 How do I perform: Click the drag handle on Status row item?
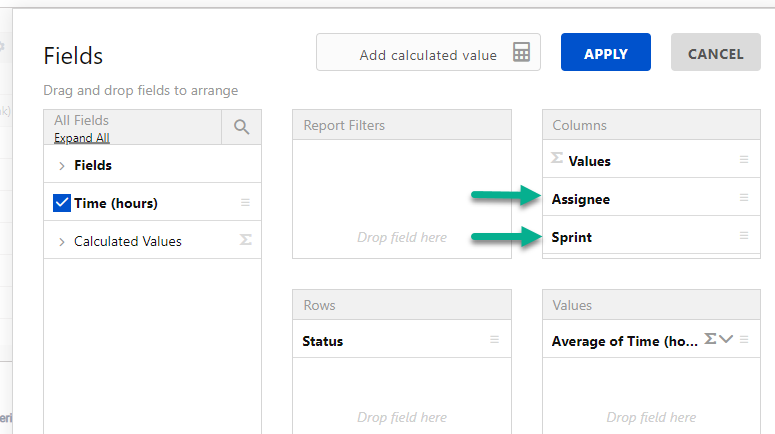point(494,339)
